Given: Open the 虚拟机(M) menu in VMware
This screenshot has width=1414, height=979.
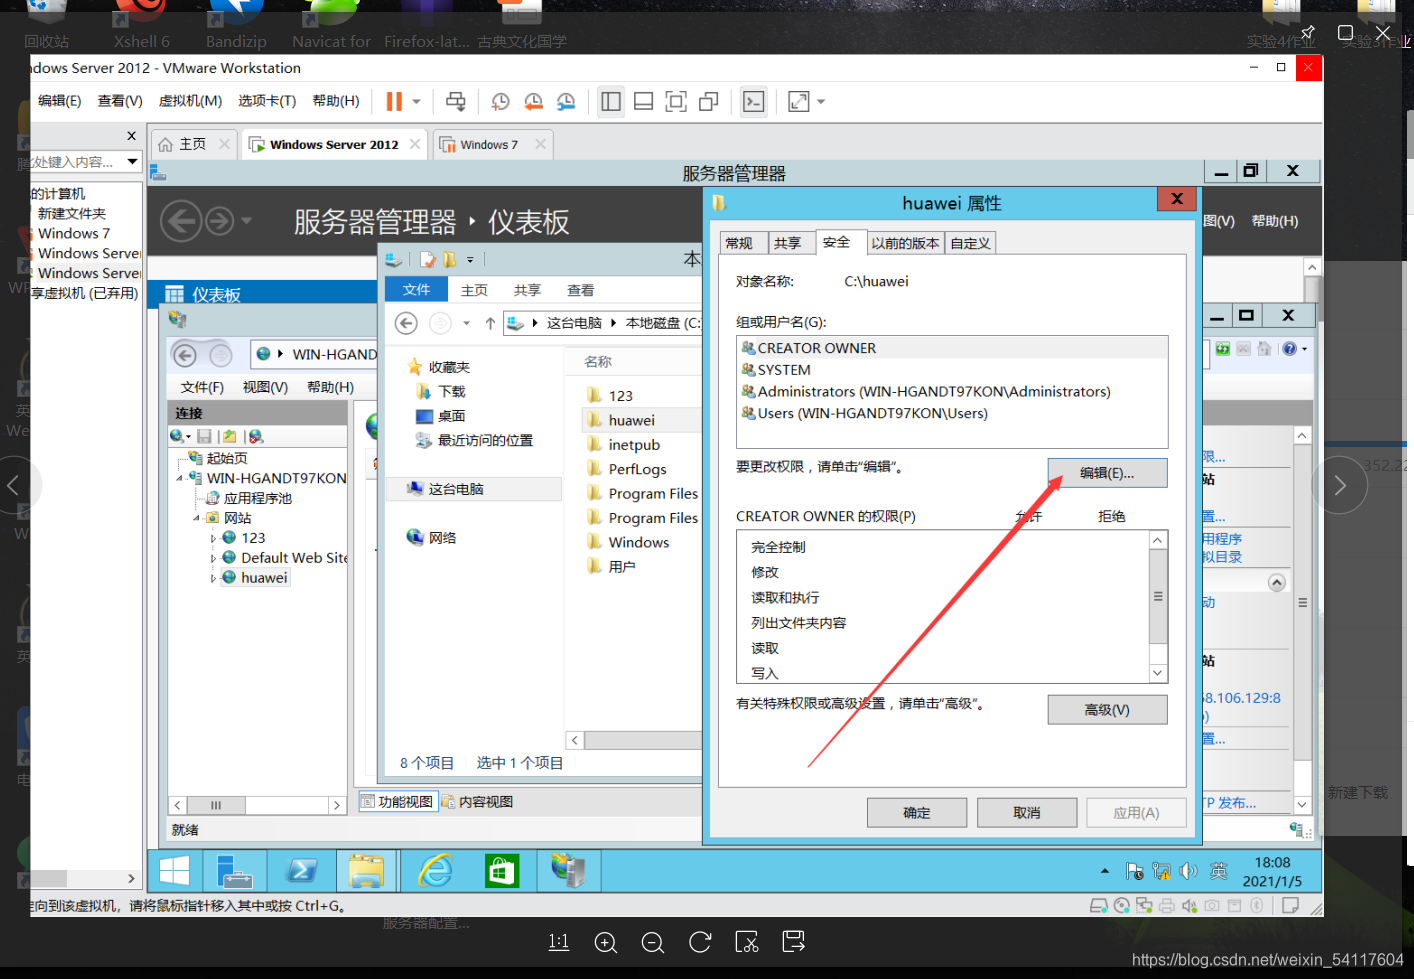Looking at the screenshot, I should click(190, 101).
